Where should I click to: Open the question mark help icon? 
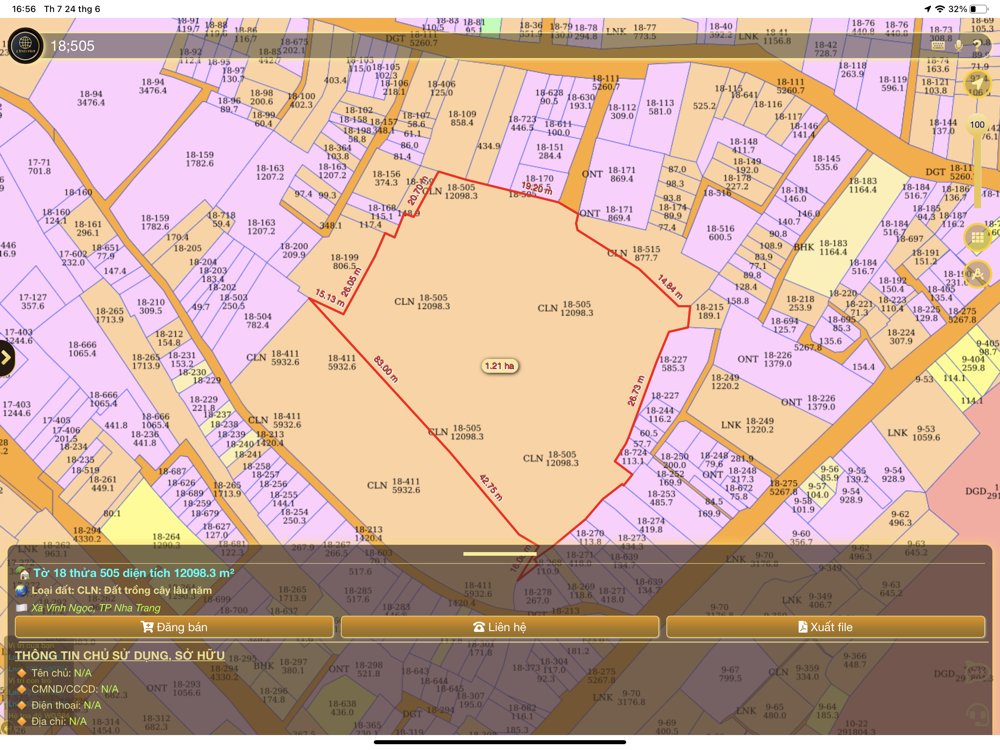[977, 45]
